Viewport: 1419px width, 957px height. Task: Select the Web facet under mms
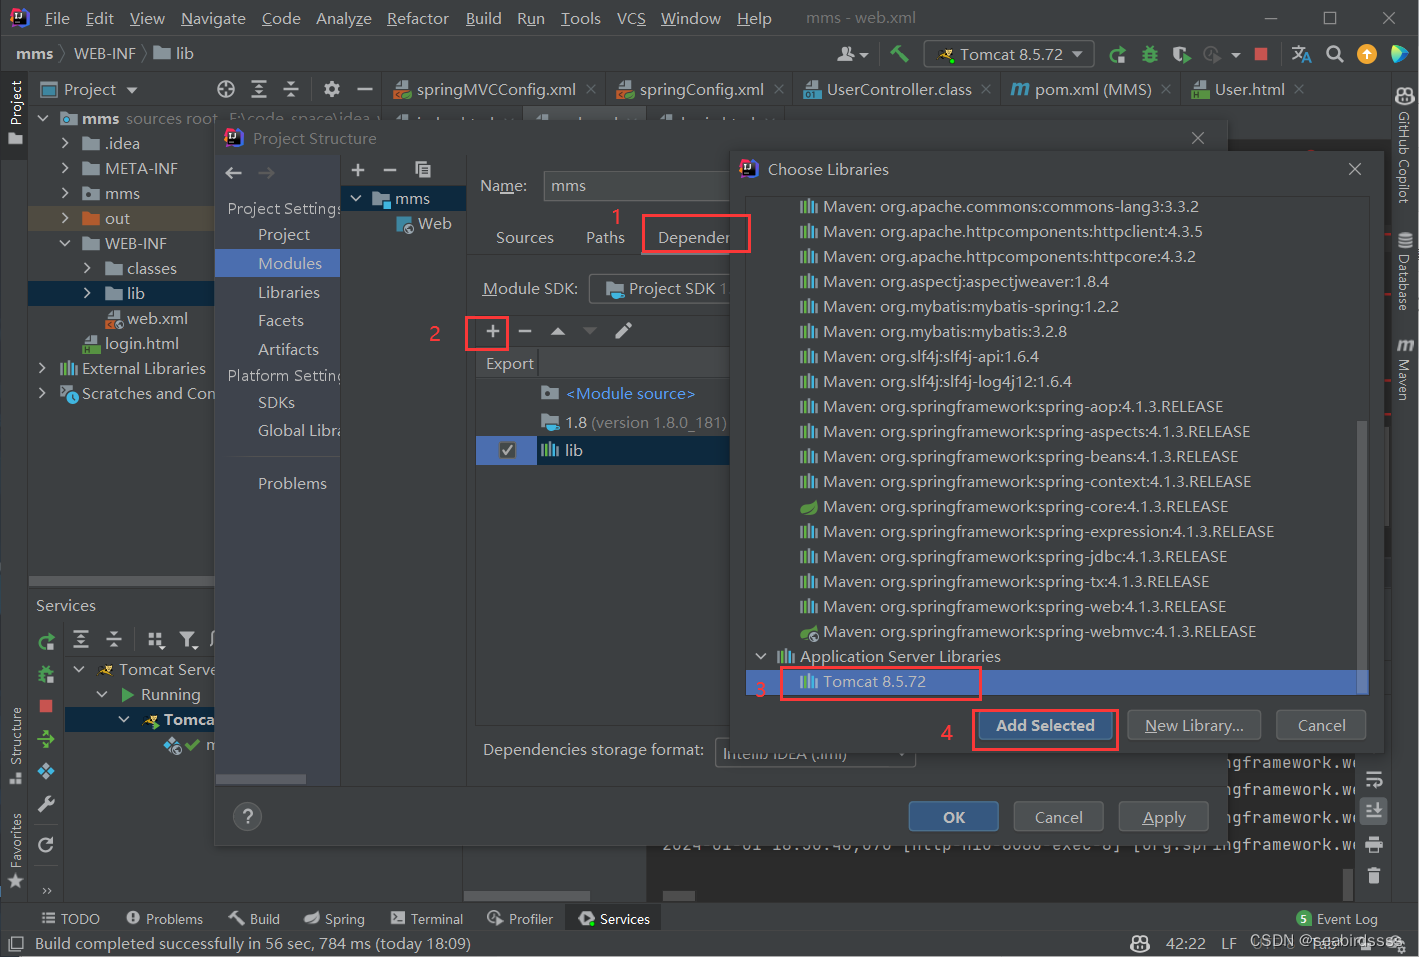[x=425, y=224]
